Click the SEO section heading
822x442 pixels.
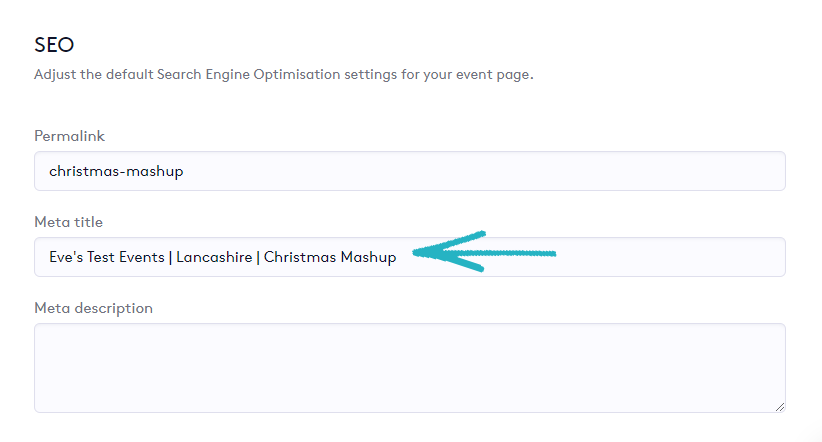pyautogui.click(x=54, y=45)
